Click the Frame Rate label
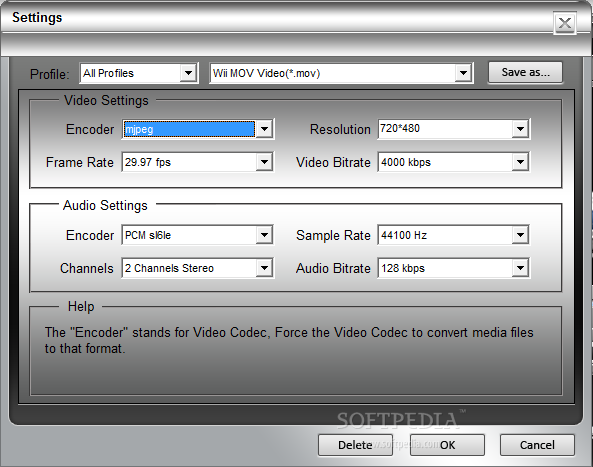The image size is (593, 467). pyautogui.click(x=79, y=162)
